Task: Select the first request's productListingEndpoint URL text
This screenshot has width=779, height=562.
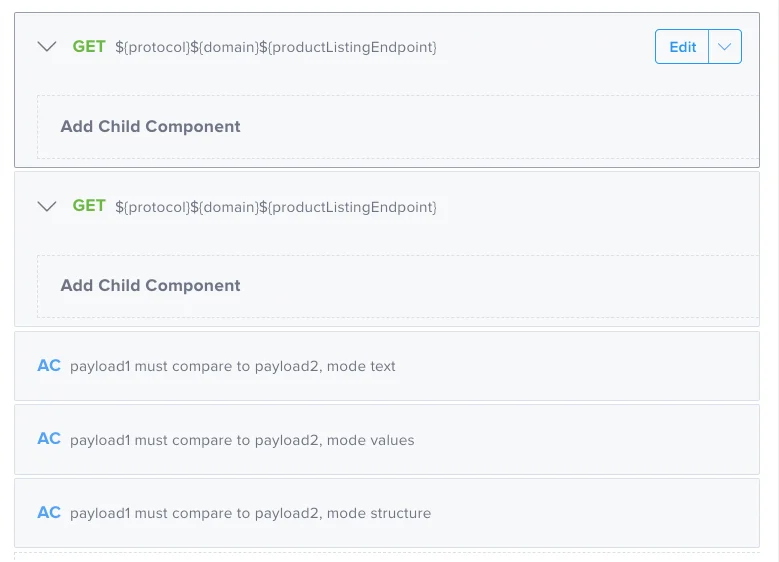Action: tap(276, 47)
